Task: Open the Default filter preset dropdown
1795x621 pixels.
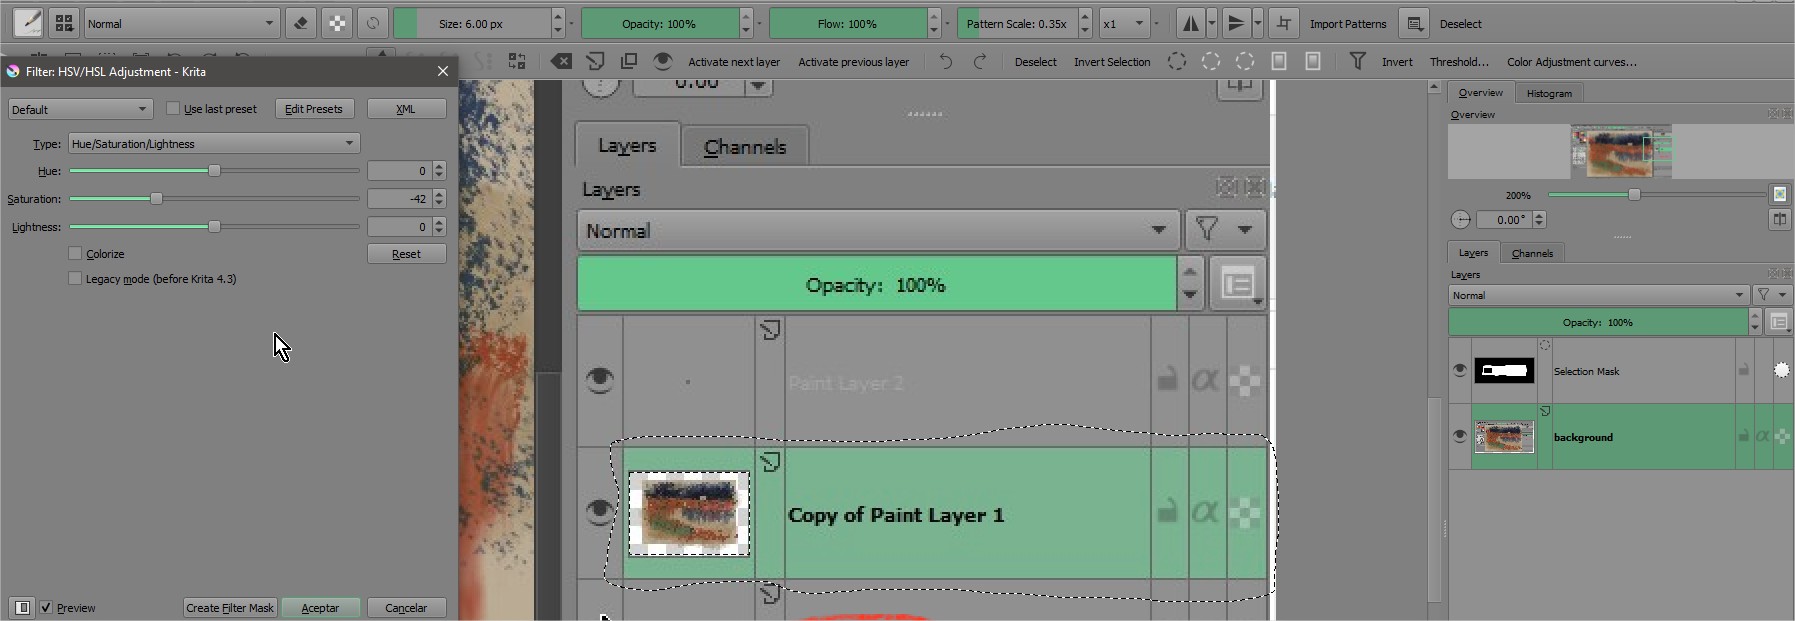Action: (x=80, y=109)
